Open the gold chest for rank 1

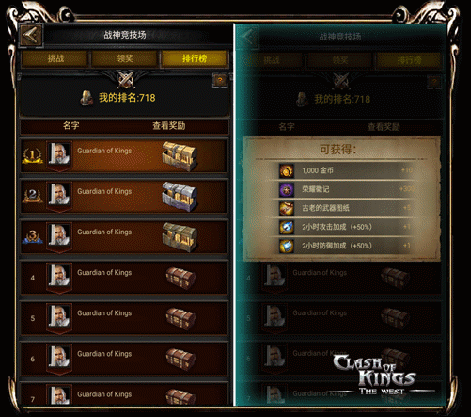click(x=180, y=156)
